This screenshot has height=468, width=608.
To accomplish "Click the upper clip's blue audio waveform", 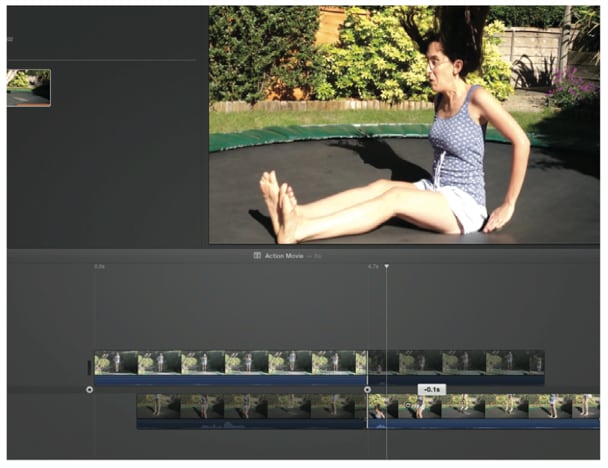I will [231, 380].
